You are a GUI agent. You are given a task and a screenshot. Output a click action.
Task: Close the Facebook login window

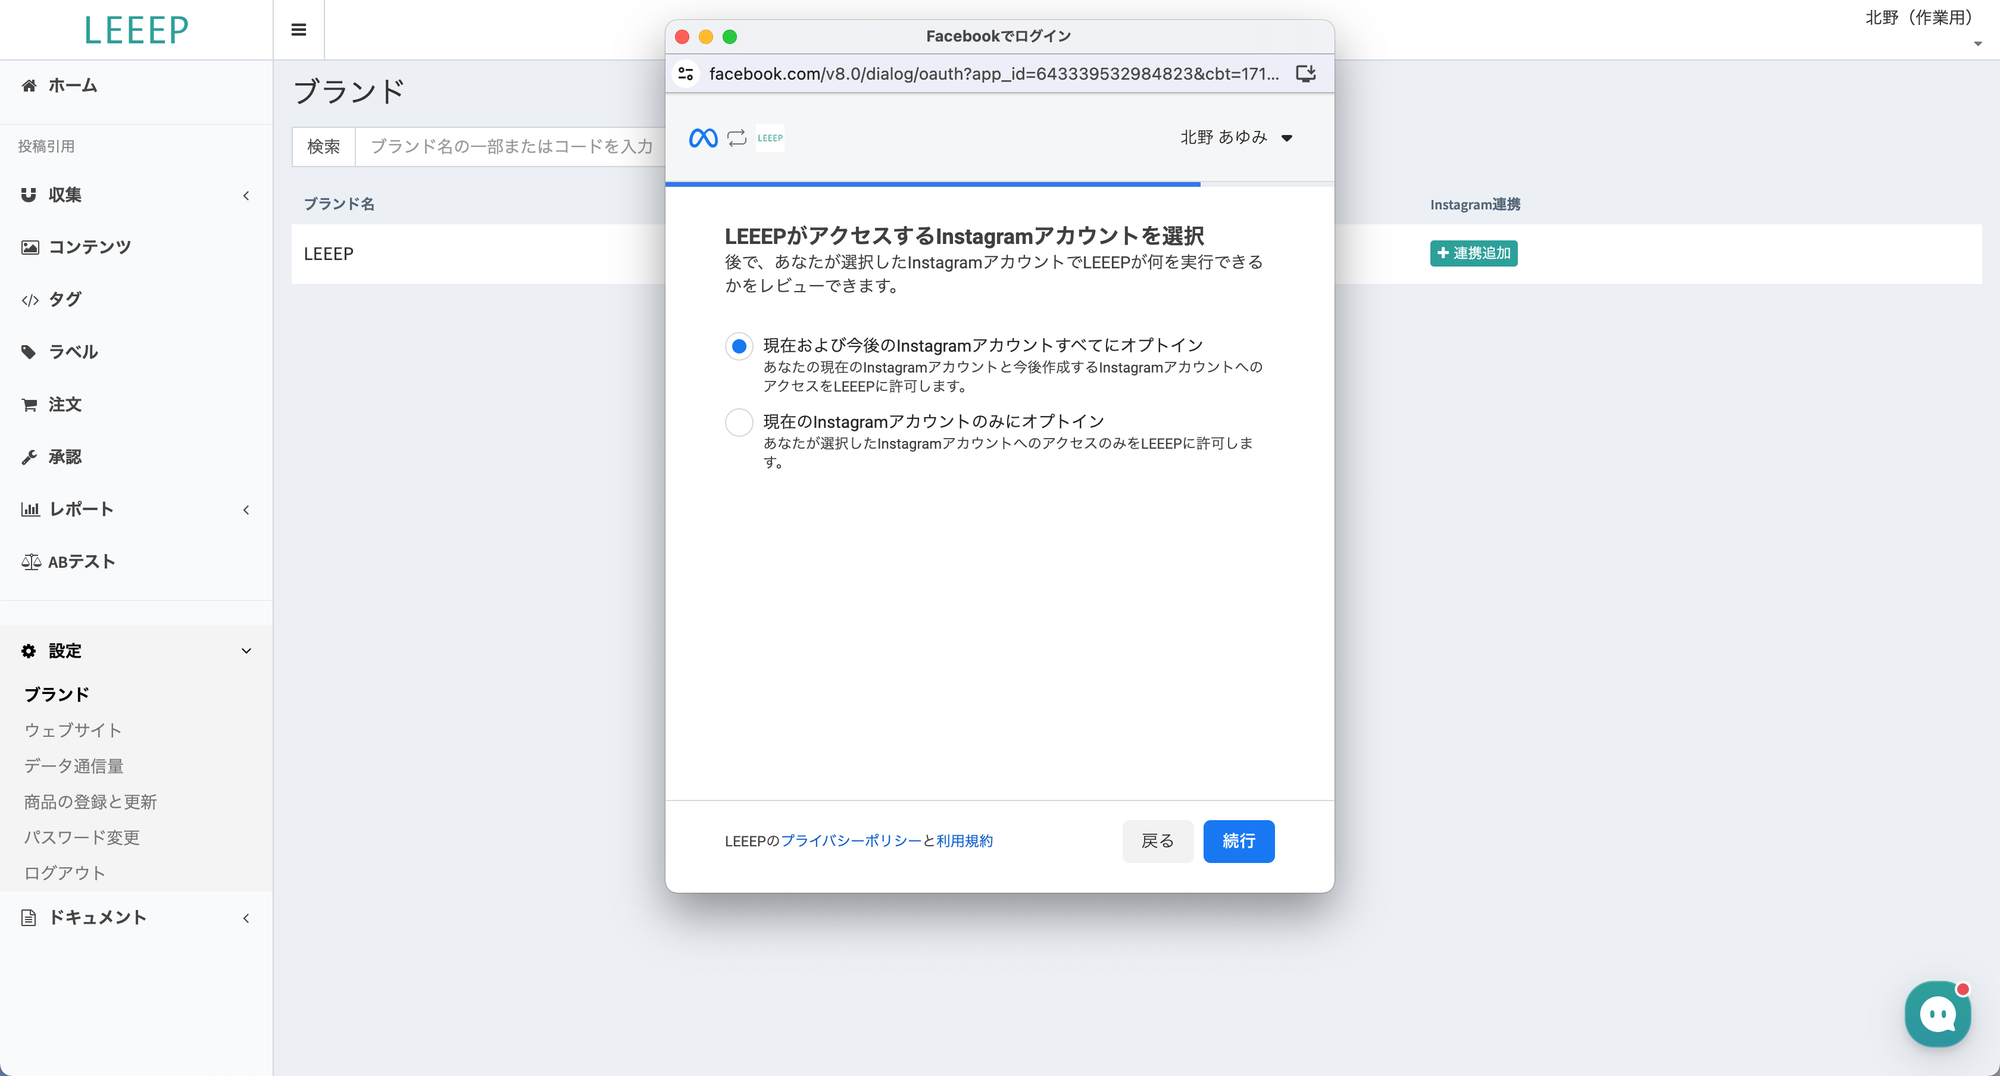(682, 37)
